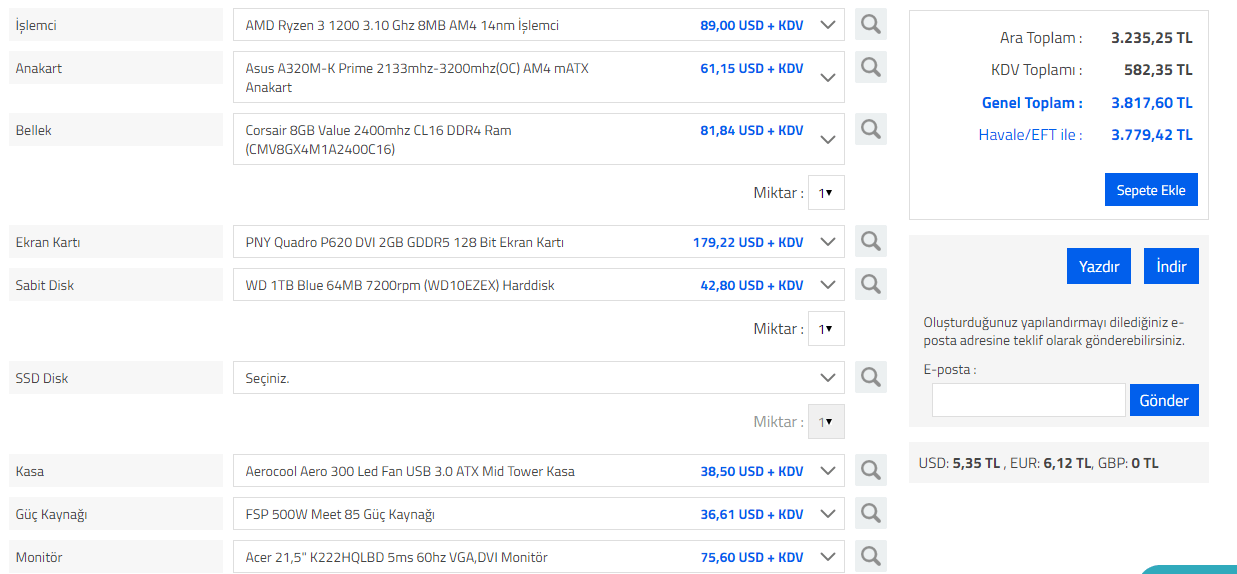Click the EUR: 6,12 TL exchange rate
Screen dimensions: 1237x574
coord(1051,463)
